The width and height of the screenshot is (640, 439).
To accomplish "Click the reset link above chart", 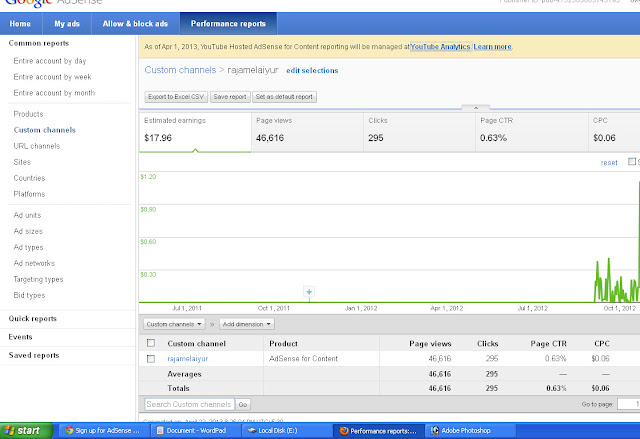I will [x=609, y=162].
